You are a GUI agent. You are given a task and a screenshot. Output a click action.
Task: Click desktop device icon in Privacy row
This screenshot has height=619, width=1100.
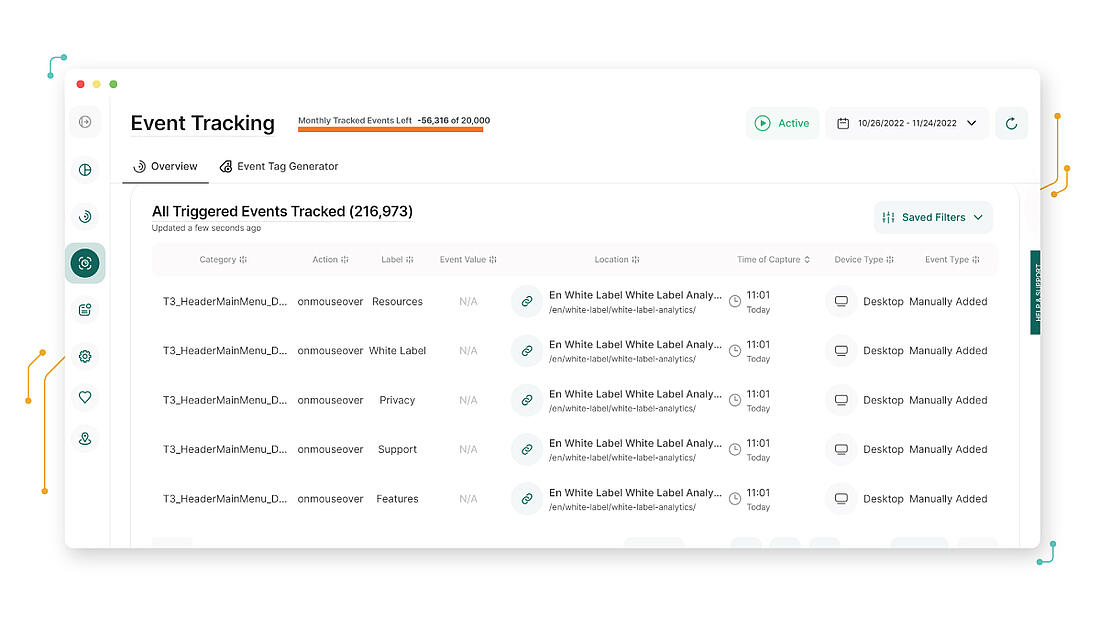tap(841, 400)
